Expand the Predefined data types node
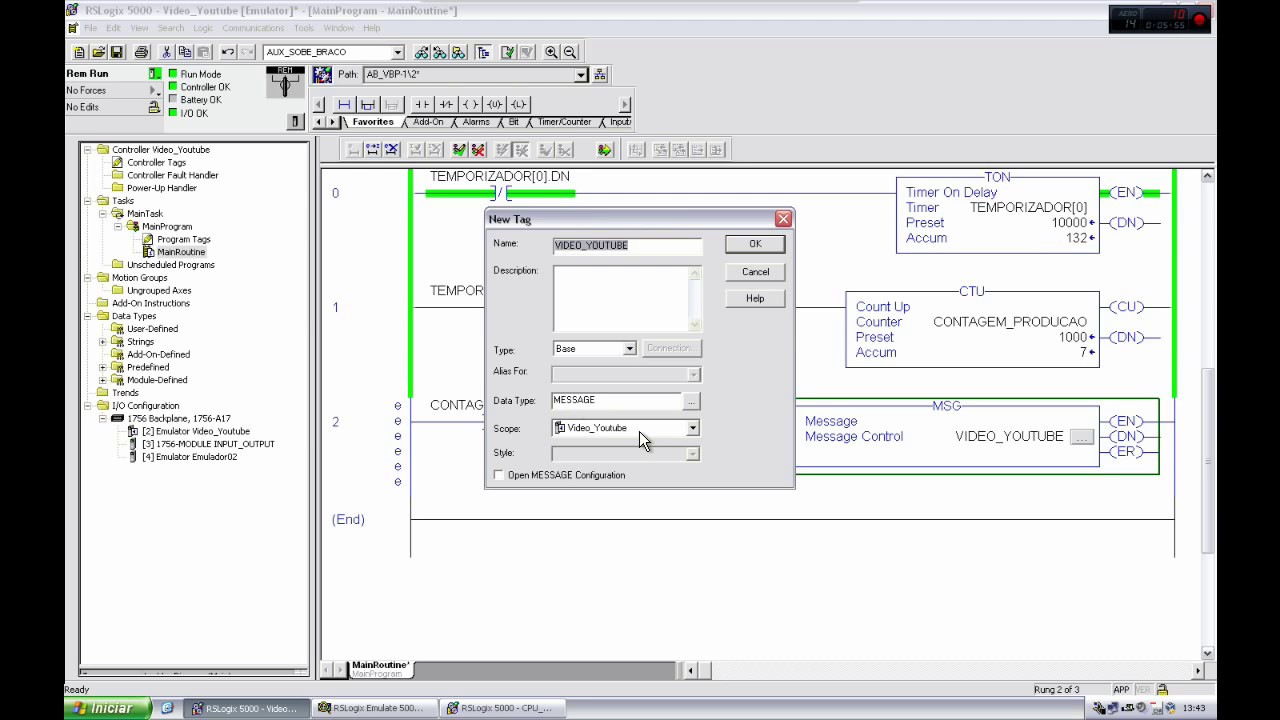 103,367
